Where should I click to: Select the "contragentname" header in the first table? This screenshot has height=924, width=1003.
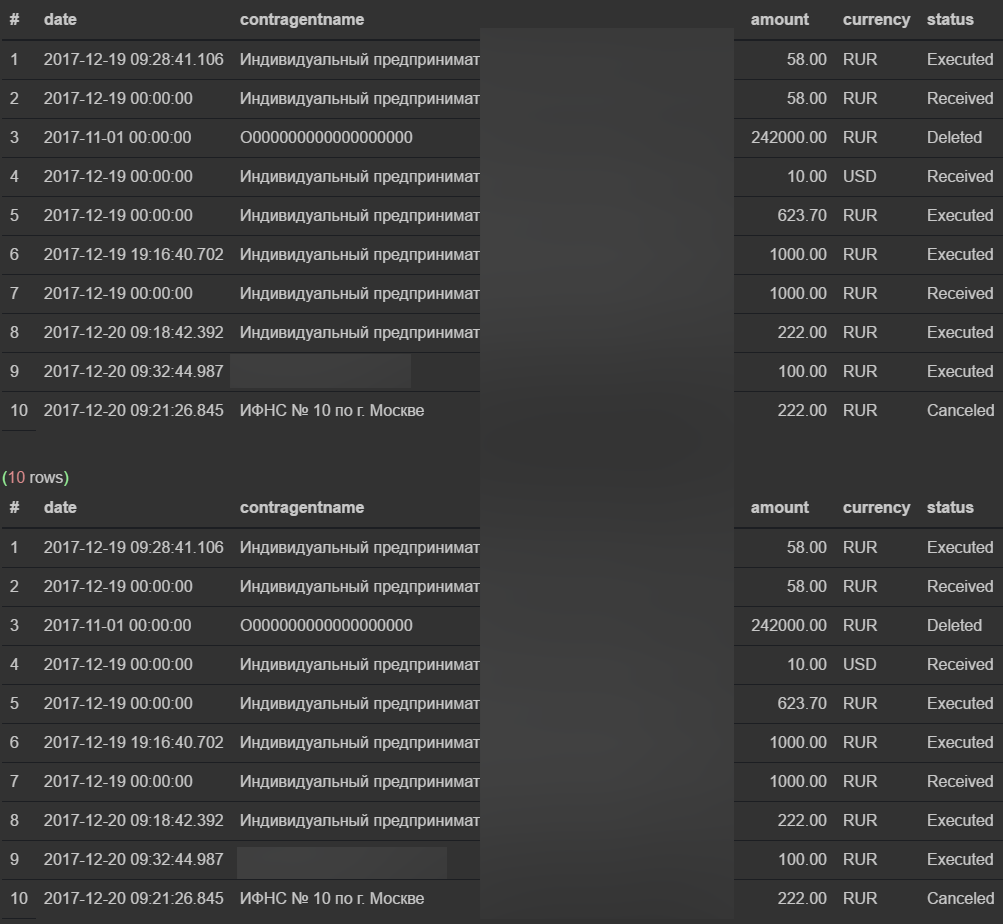[x=302, y=20]
